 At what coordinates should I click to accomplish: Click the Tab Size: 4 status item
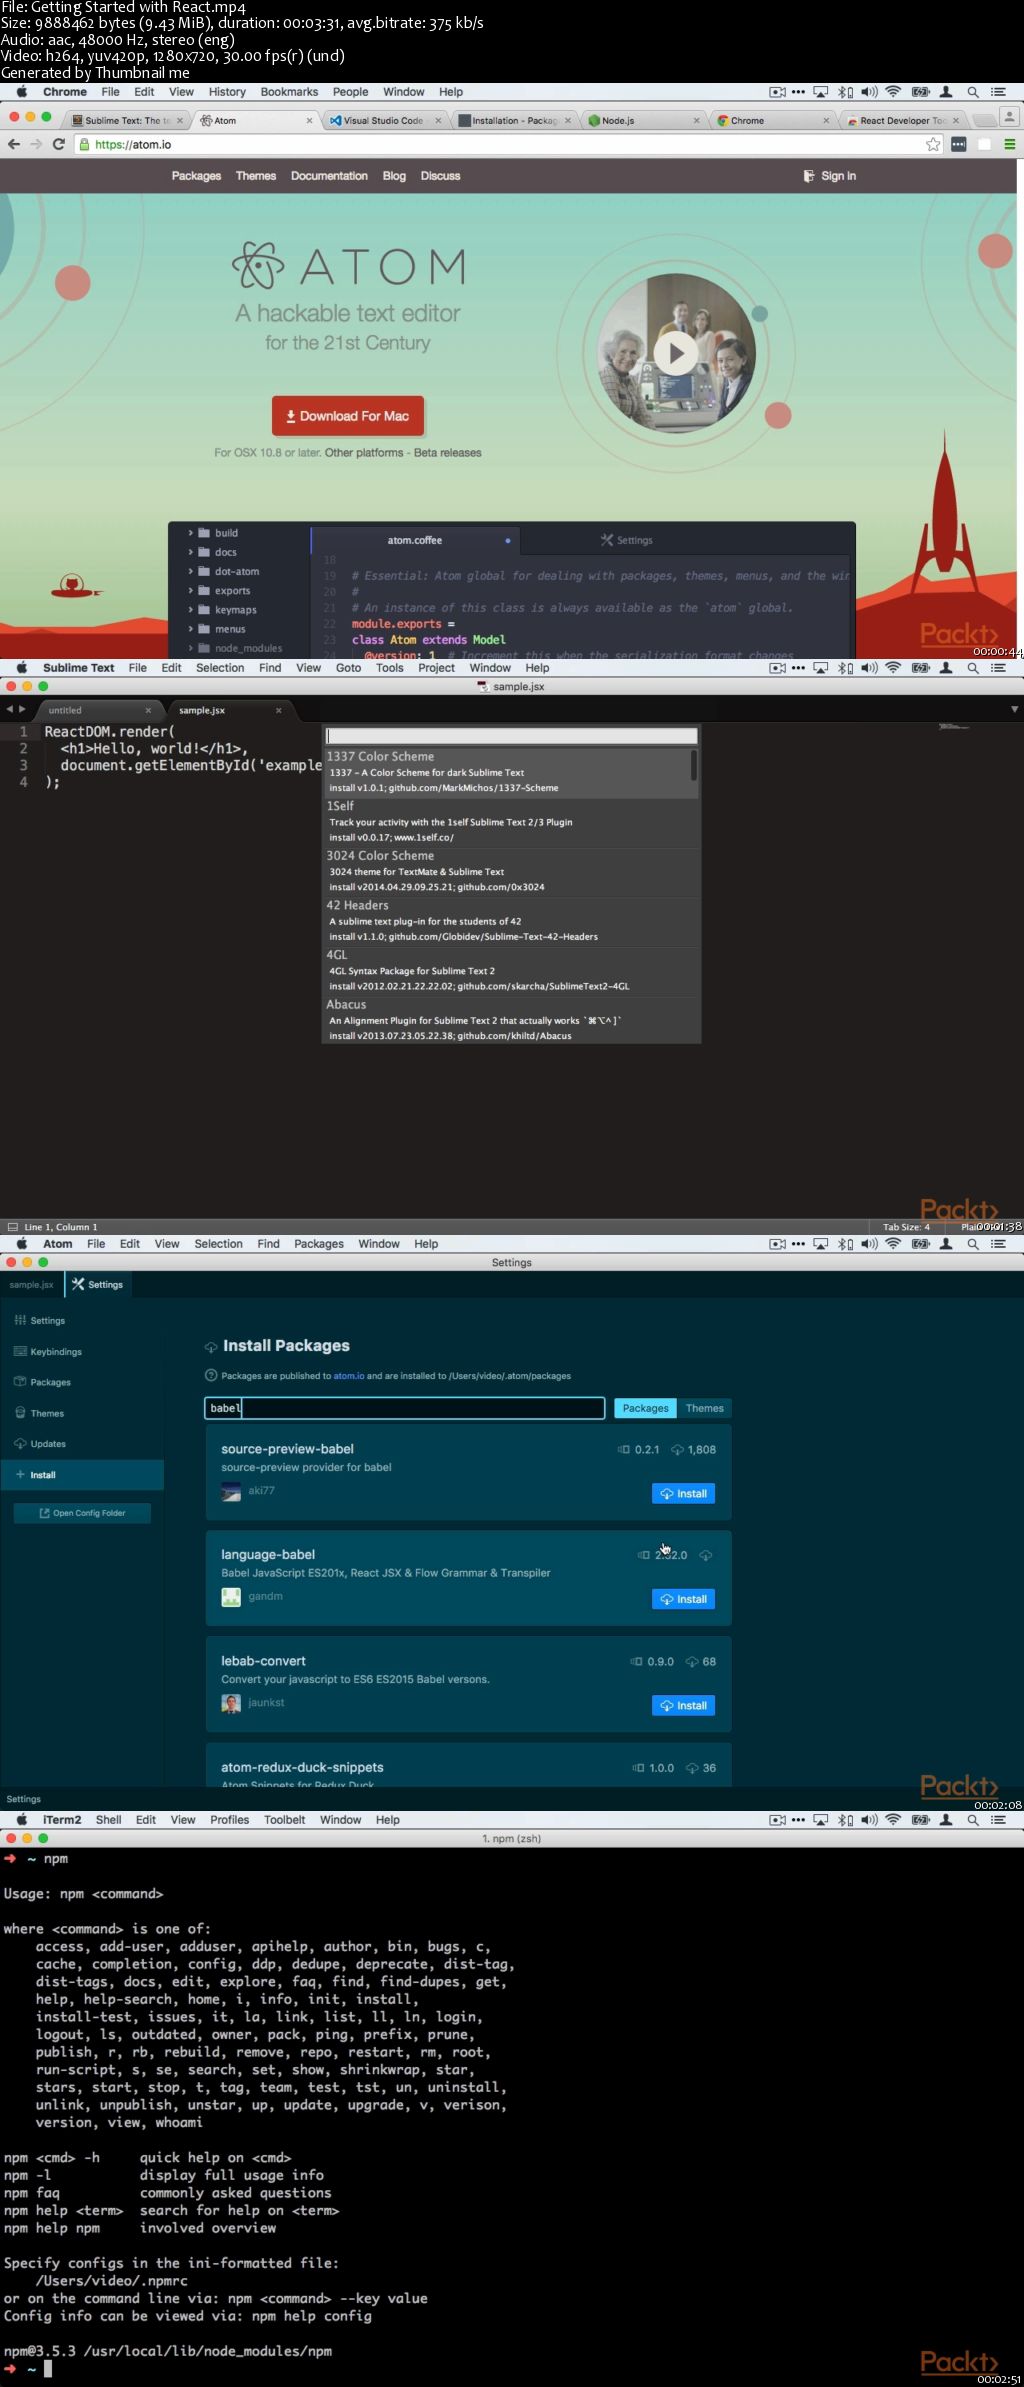906,1227
